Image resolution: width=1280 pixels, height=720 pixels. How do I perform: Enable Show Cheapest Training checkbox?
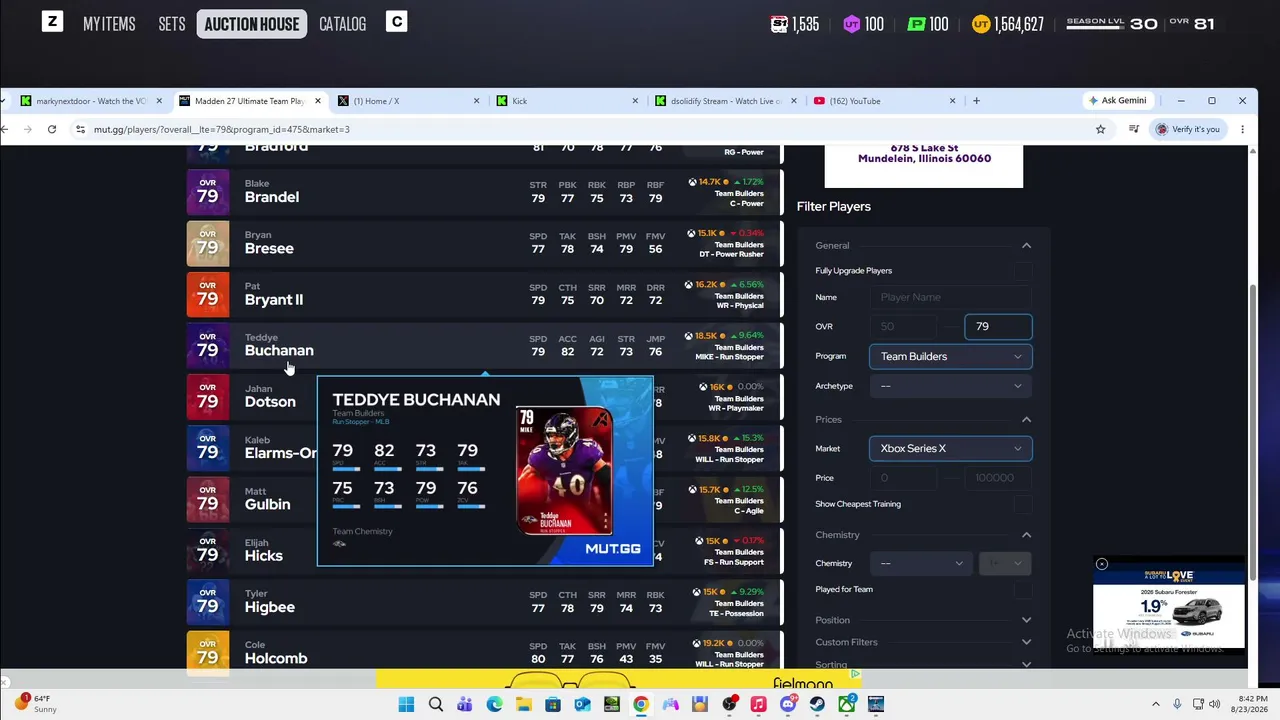(1021, 504)
